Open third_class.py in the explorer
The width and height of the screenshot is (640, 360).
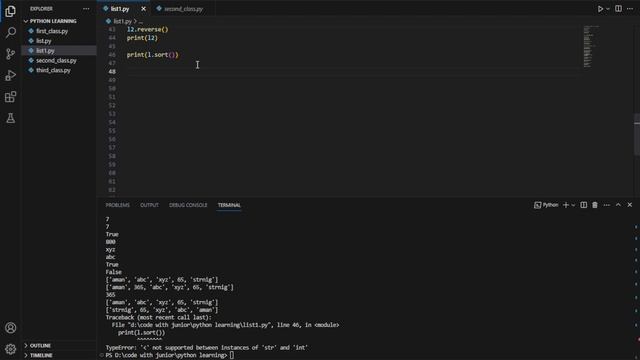[x=53, y=70]
